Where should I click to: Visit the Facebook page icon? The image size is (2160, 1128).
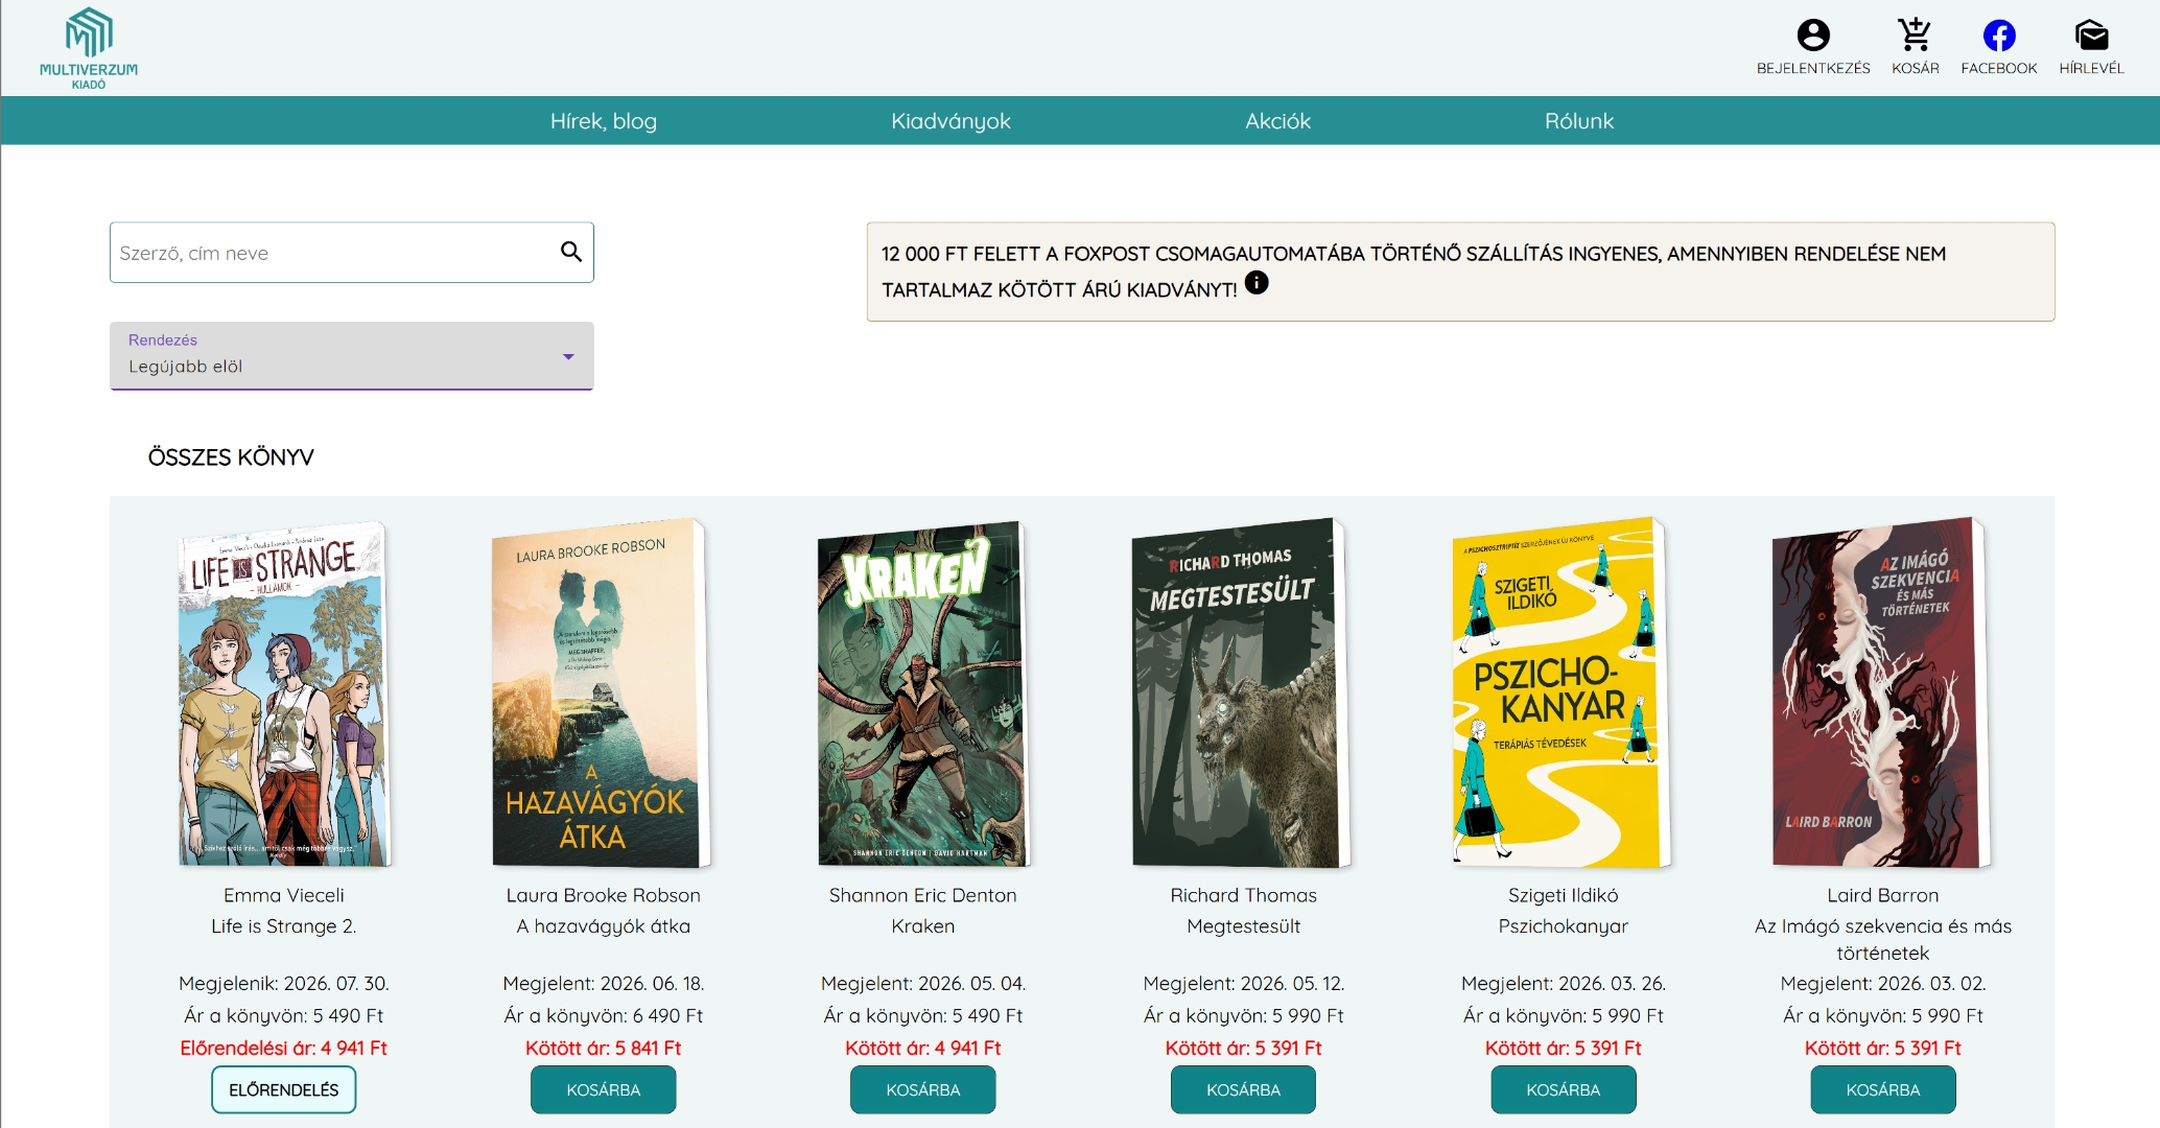(x=1999, y=36)
